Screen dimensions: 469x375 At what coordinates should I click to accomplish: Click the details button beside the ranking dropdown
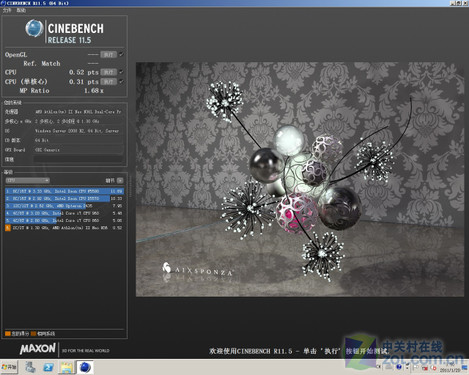click(120, 180)
